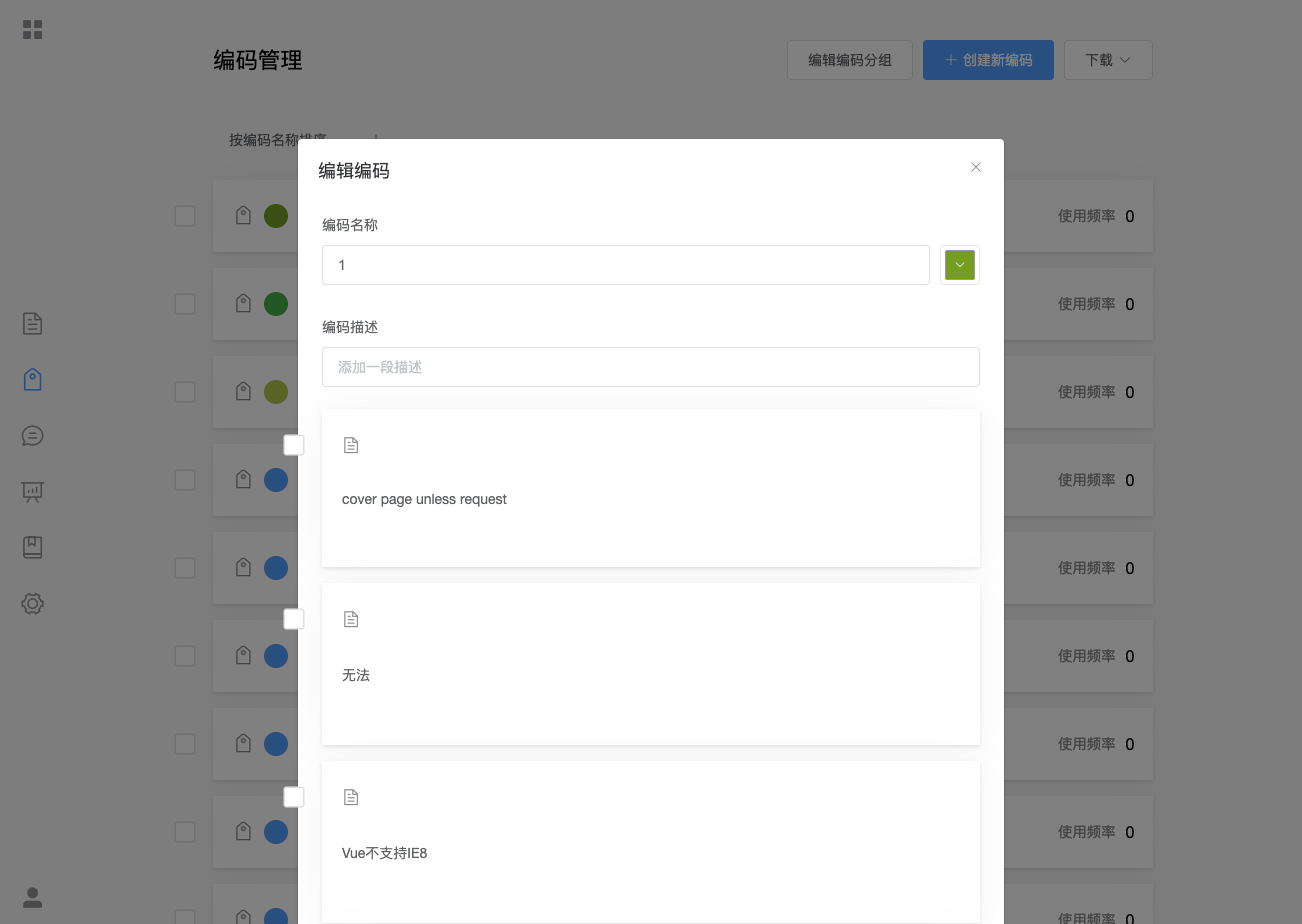Click the 编码管理 page heading
Viewport: 1302px width, 924px height.
(x=258, y=60)
